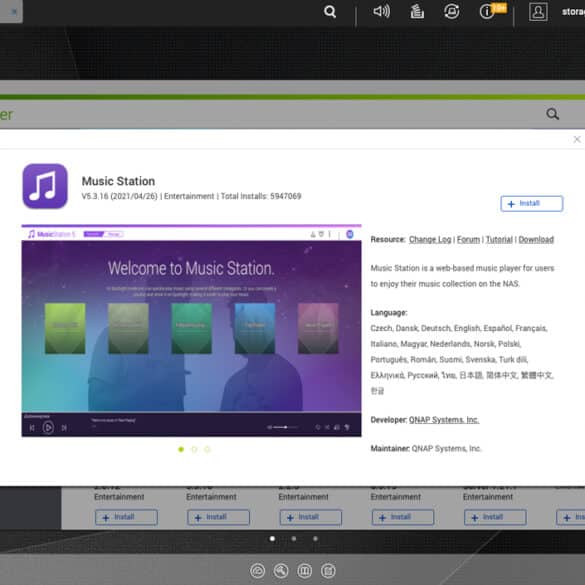Install Music Station with the Install button
The image size is (585, 585).
coord(531,204)
